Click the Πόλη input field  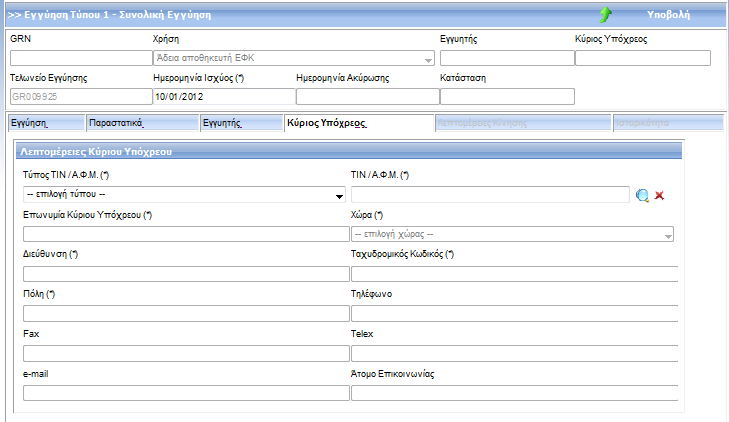[186, 314]
